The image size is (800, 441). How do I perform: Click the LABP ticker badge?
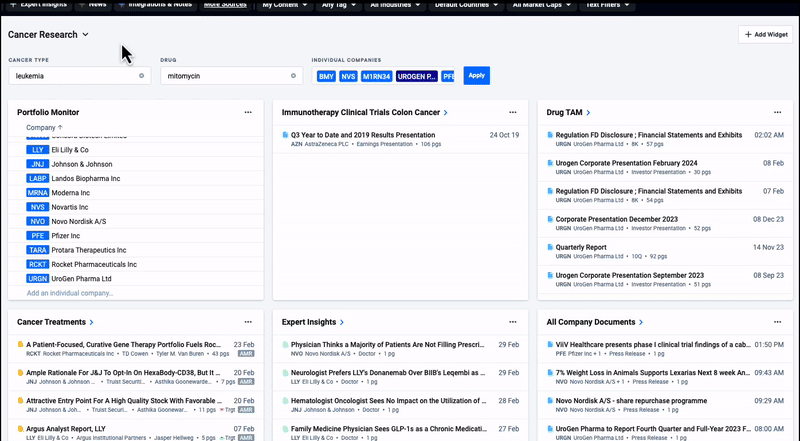37,179
